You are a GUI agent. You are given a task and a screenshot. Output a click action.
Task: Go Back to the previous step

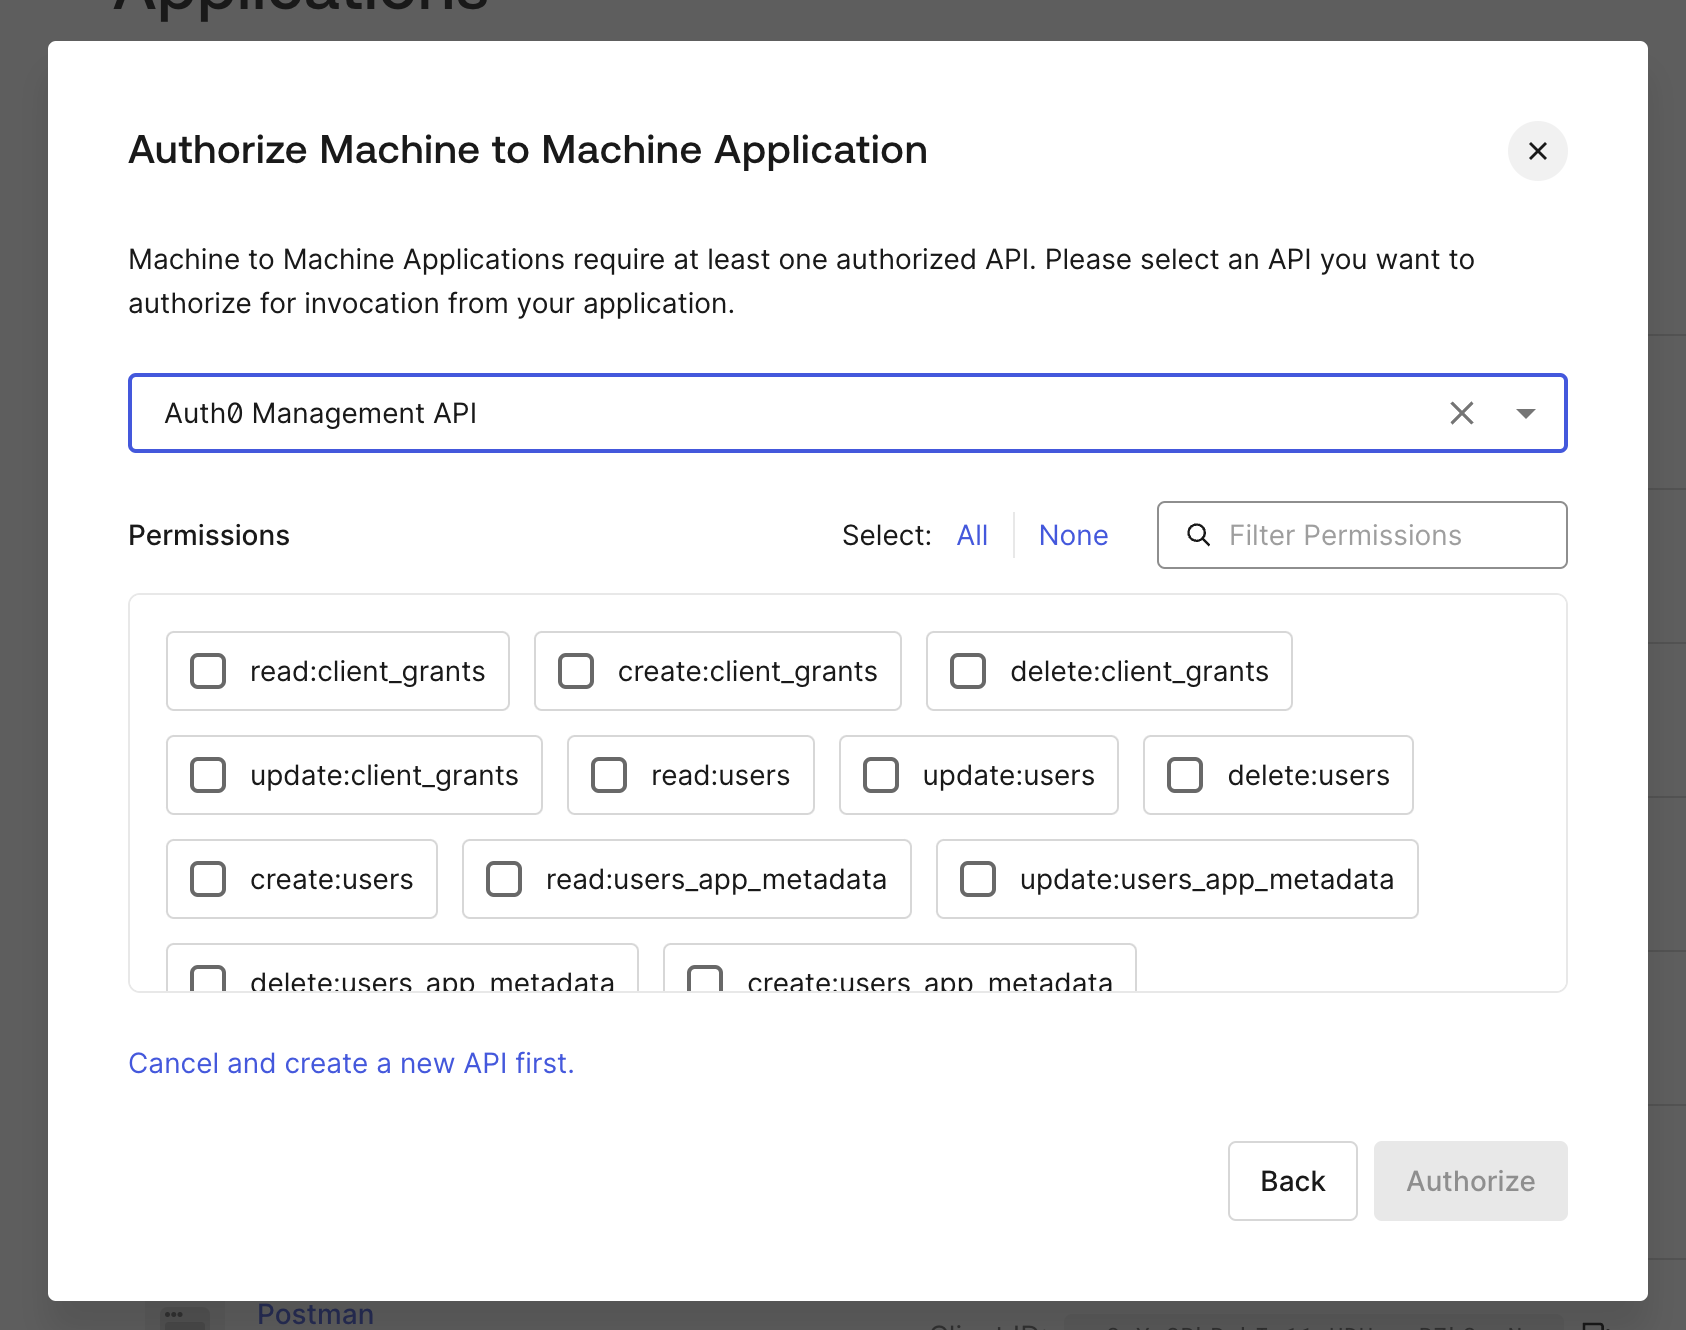[1292, 1181]
